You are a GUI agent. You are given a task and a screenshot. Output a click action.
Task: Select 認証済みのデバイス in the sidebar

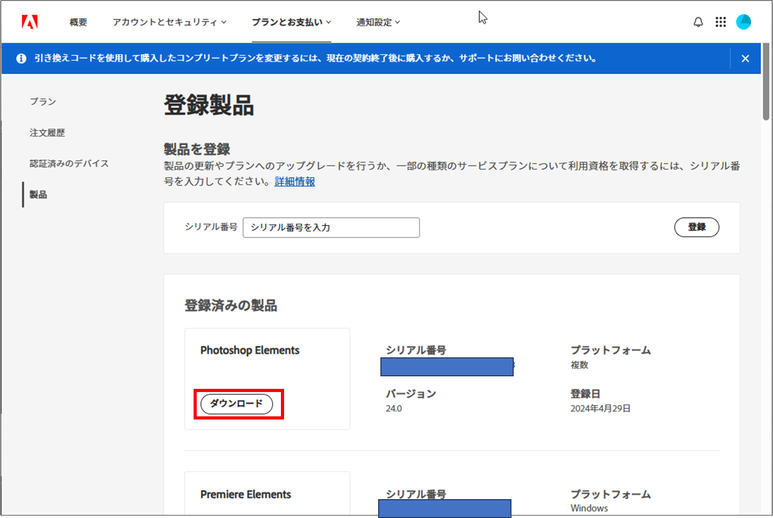pos(69,164)
